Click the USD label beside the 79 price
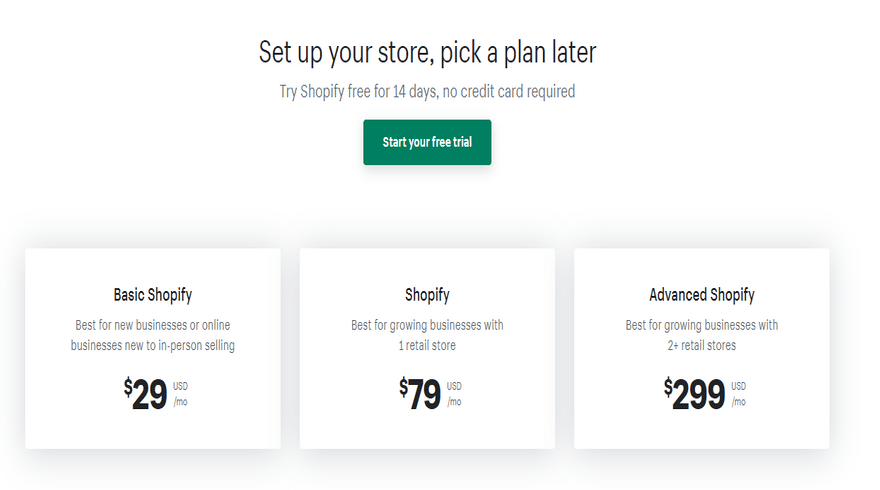The width and height of the screenshot is (880, 490). pyautogui.click(x=454, y=386)
